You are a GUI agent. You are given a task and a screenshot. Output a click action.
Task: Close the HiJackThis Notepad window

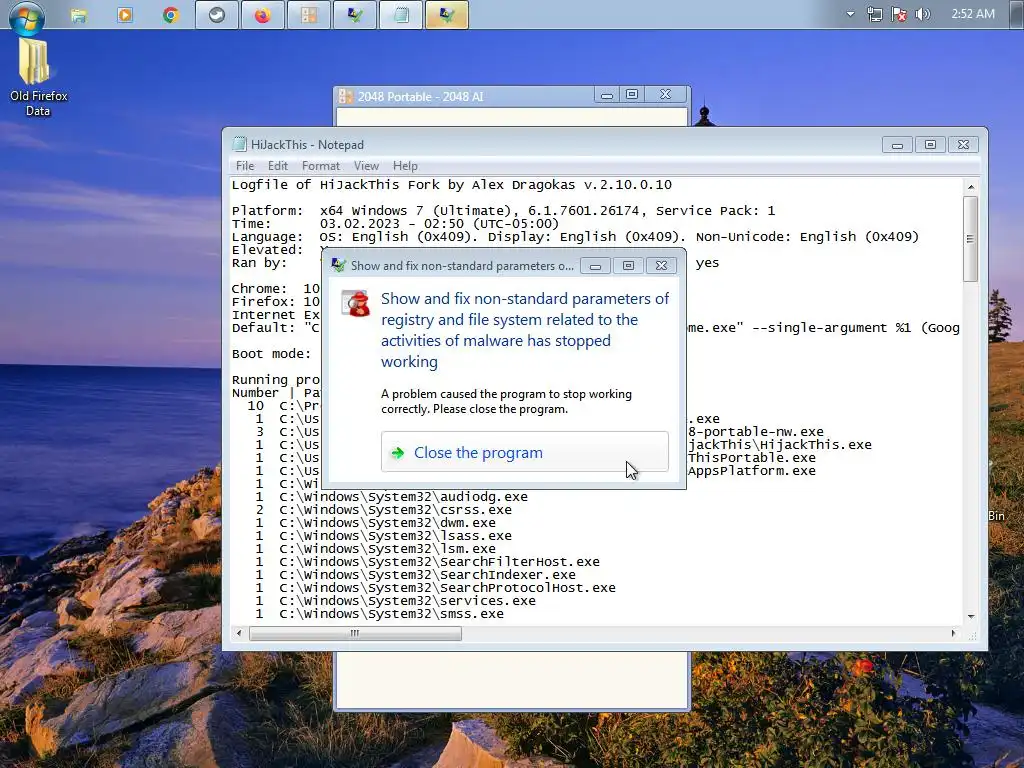963,145
